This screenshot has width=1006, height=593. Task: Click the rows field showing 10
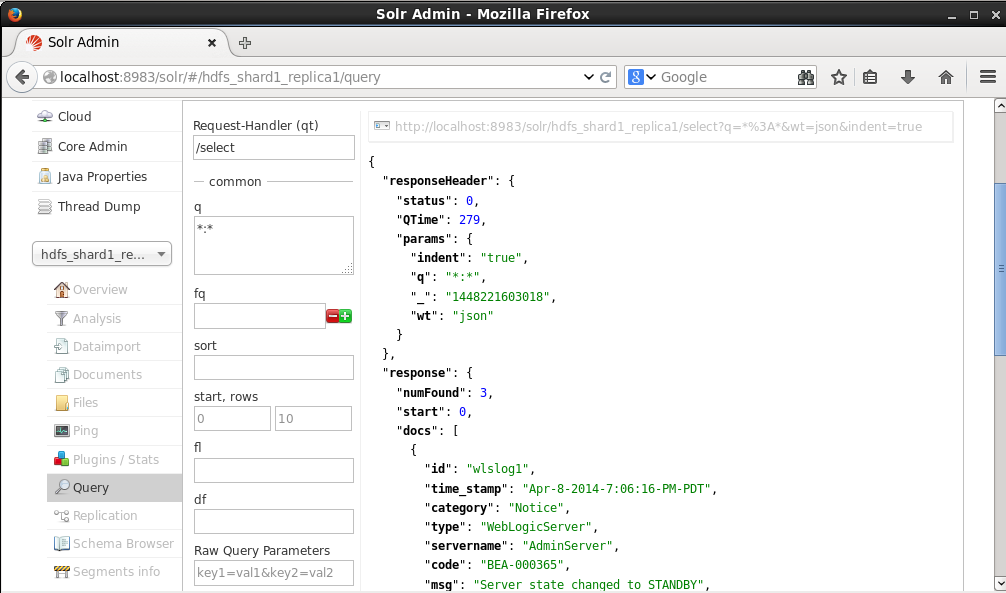coord(313,418)
